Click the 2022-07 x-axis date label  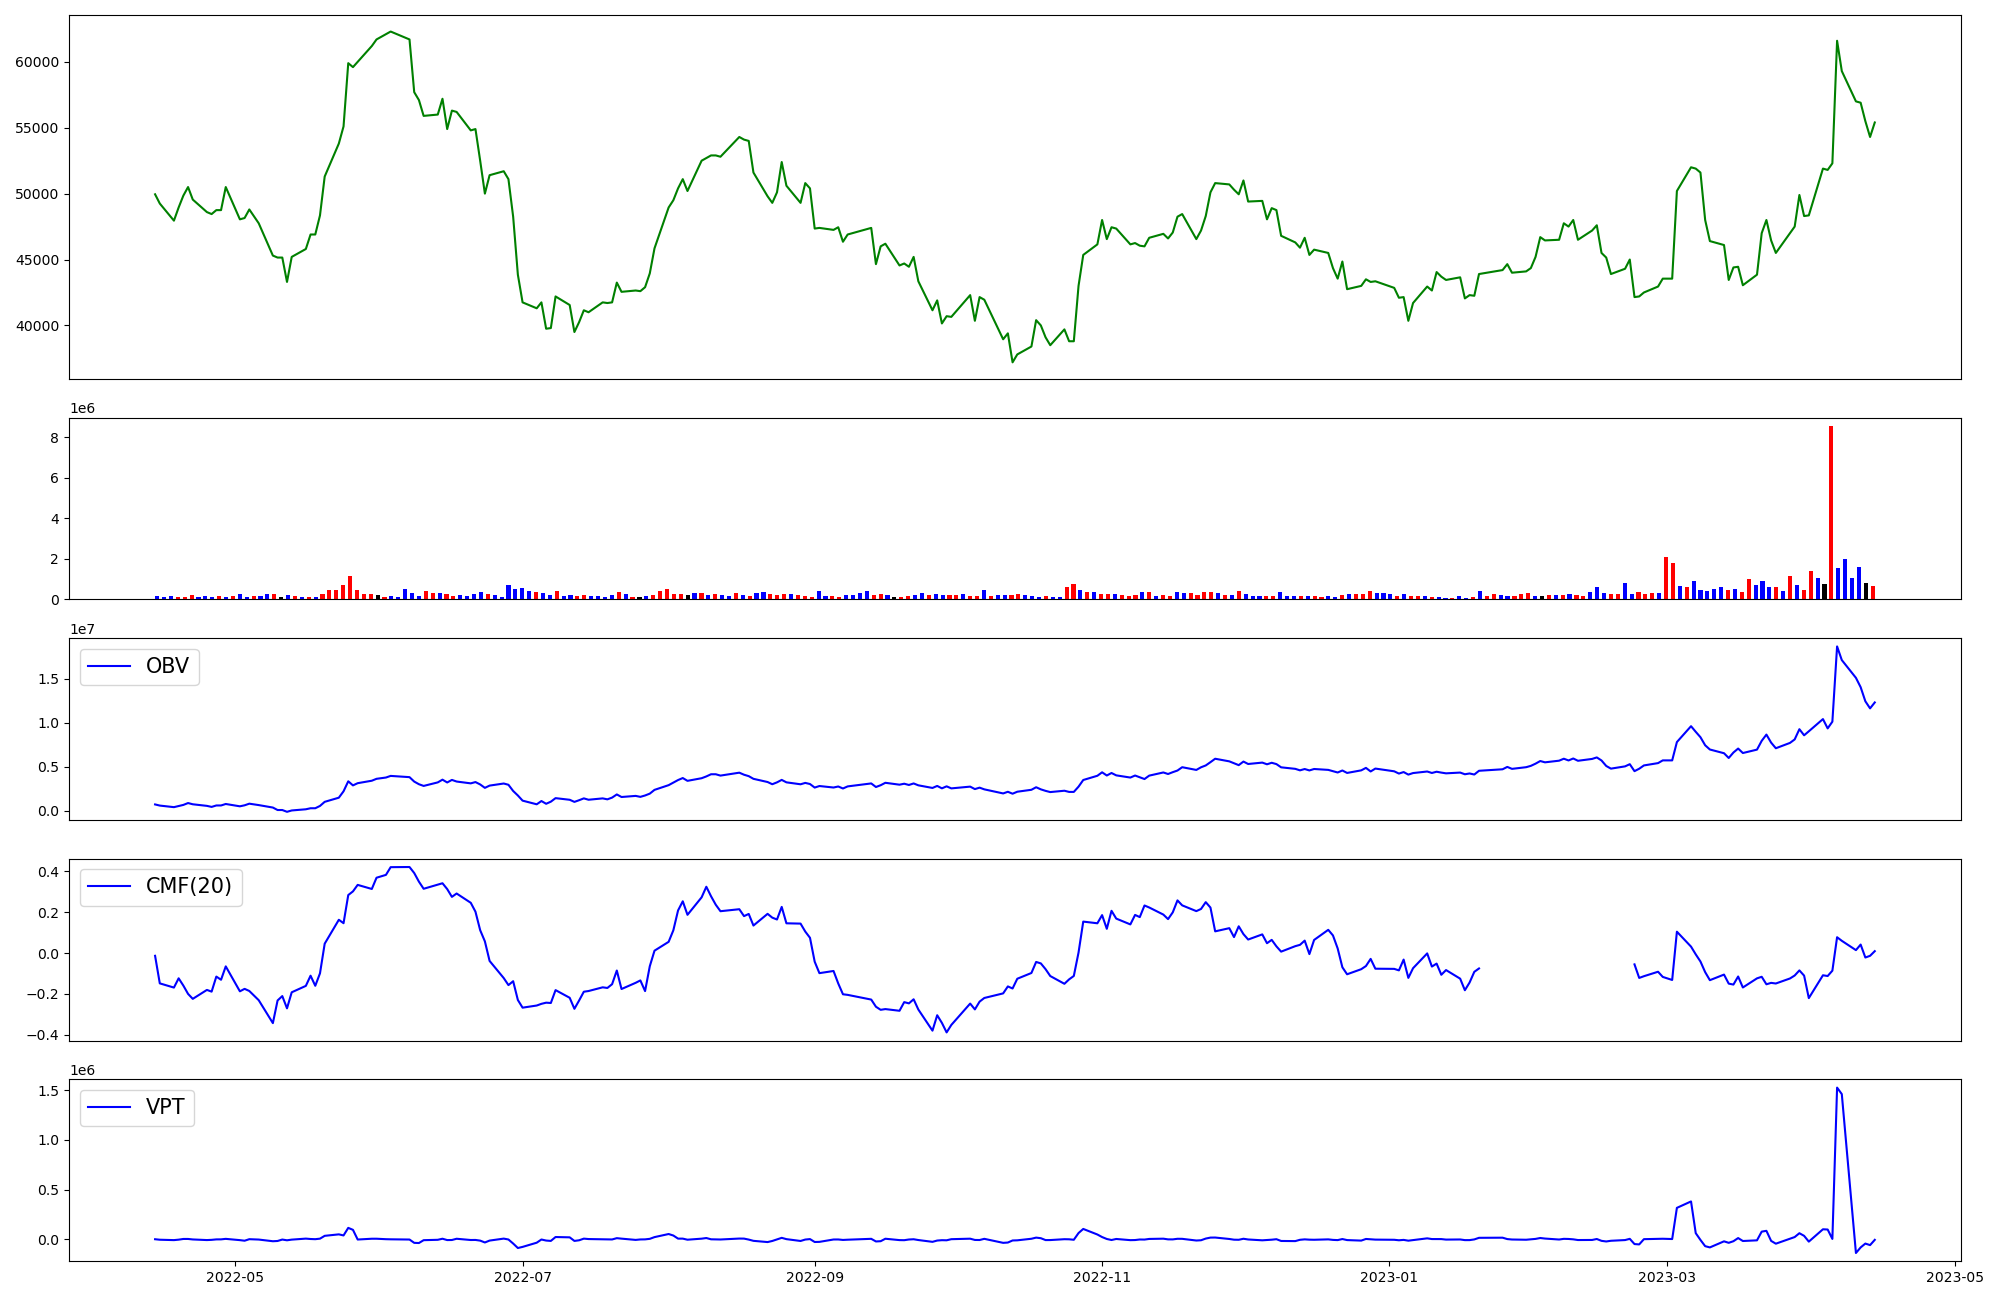(x=523, y=1277)
